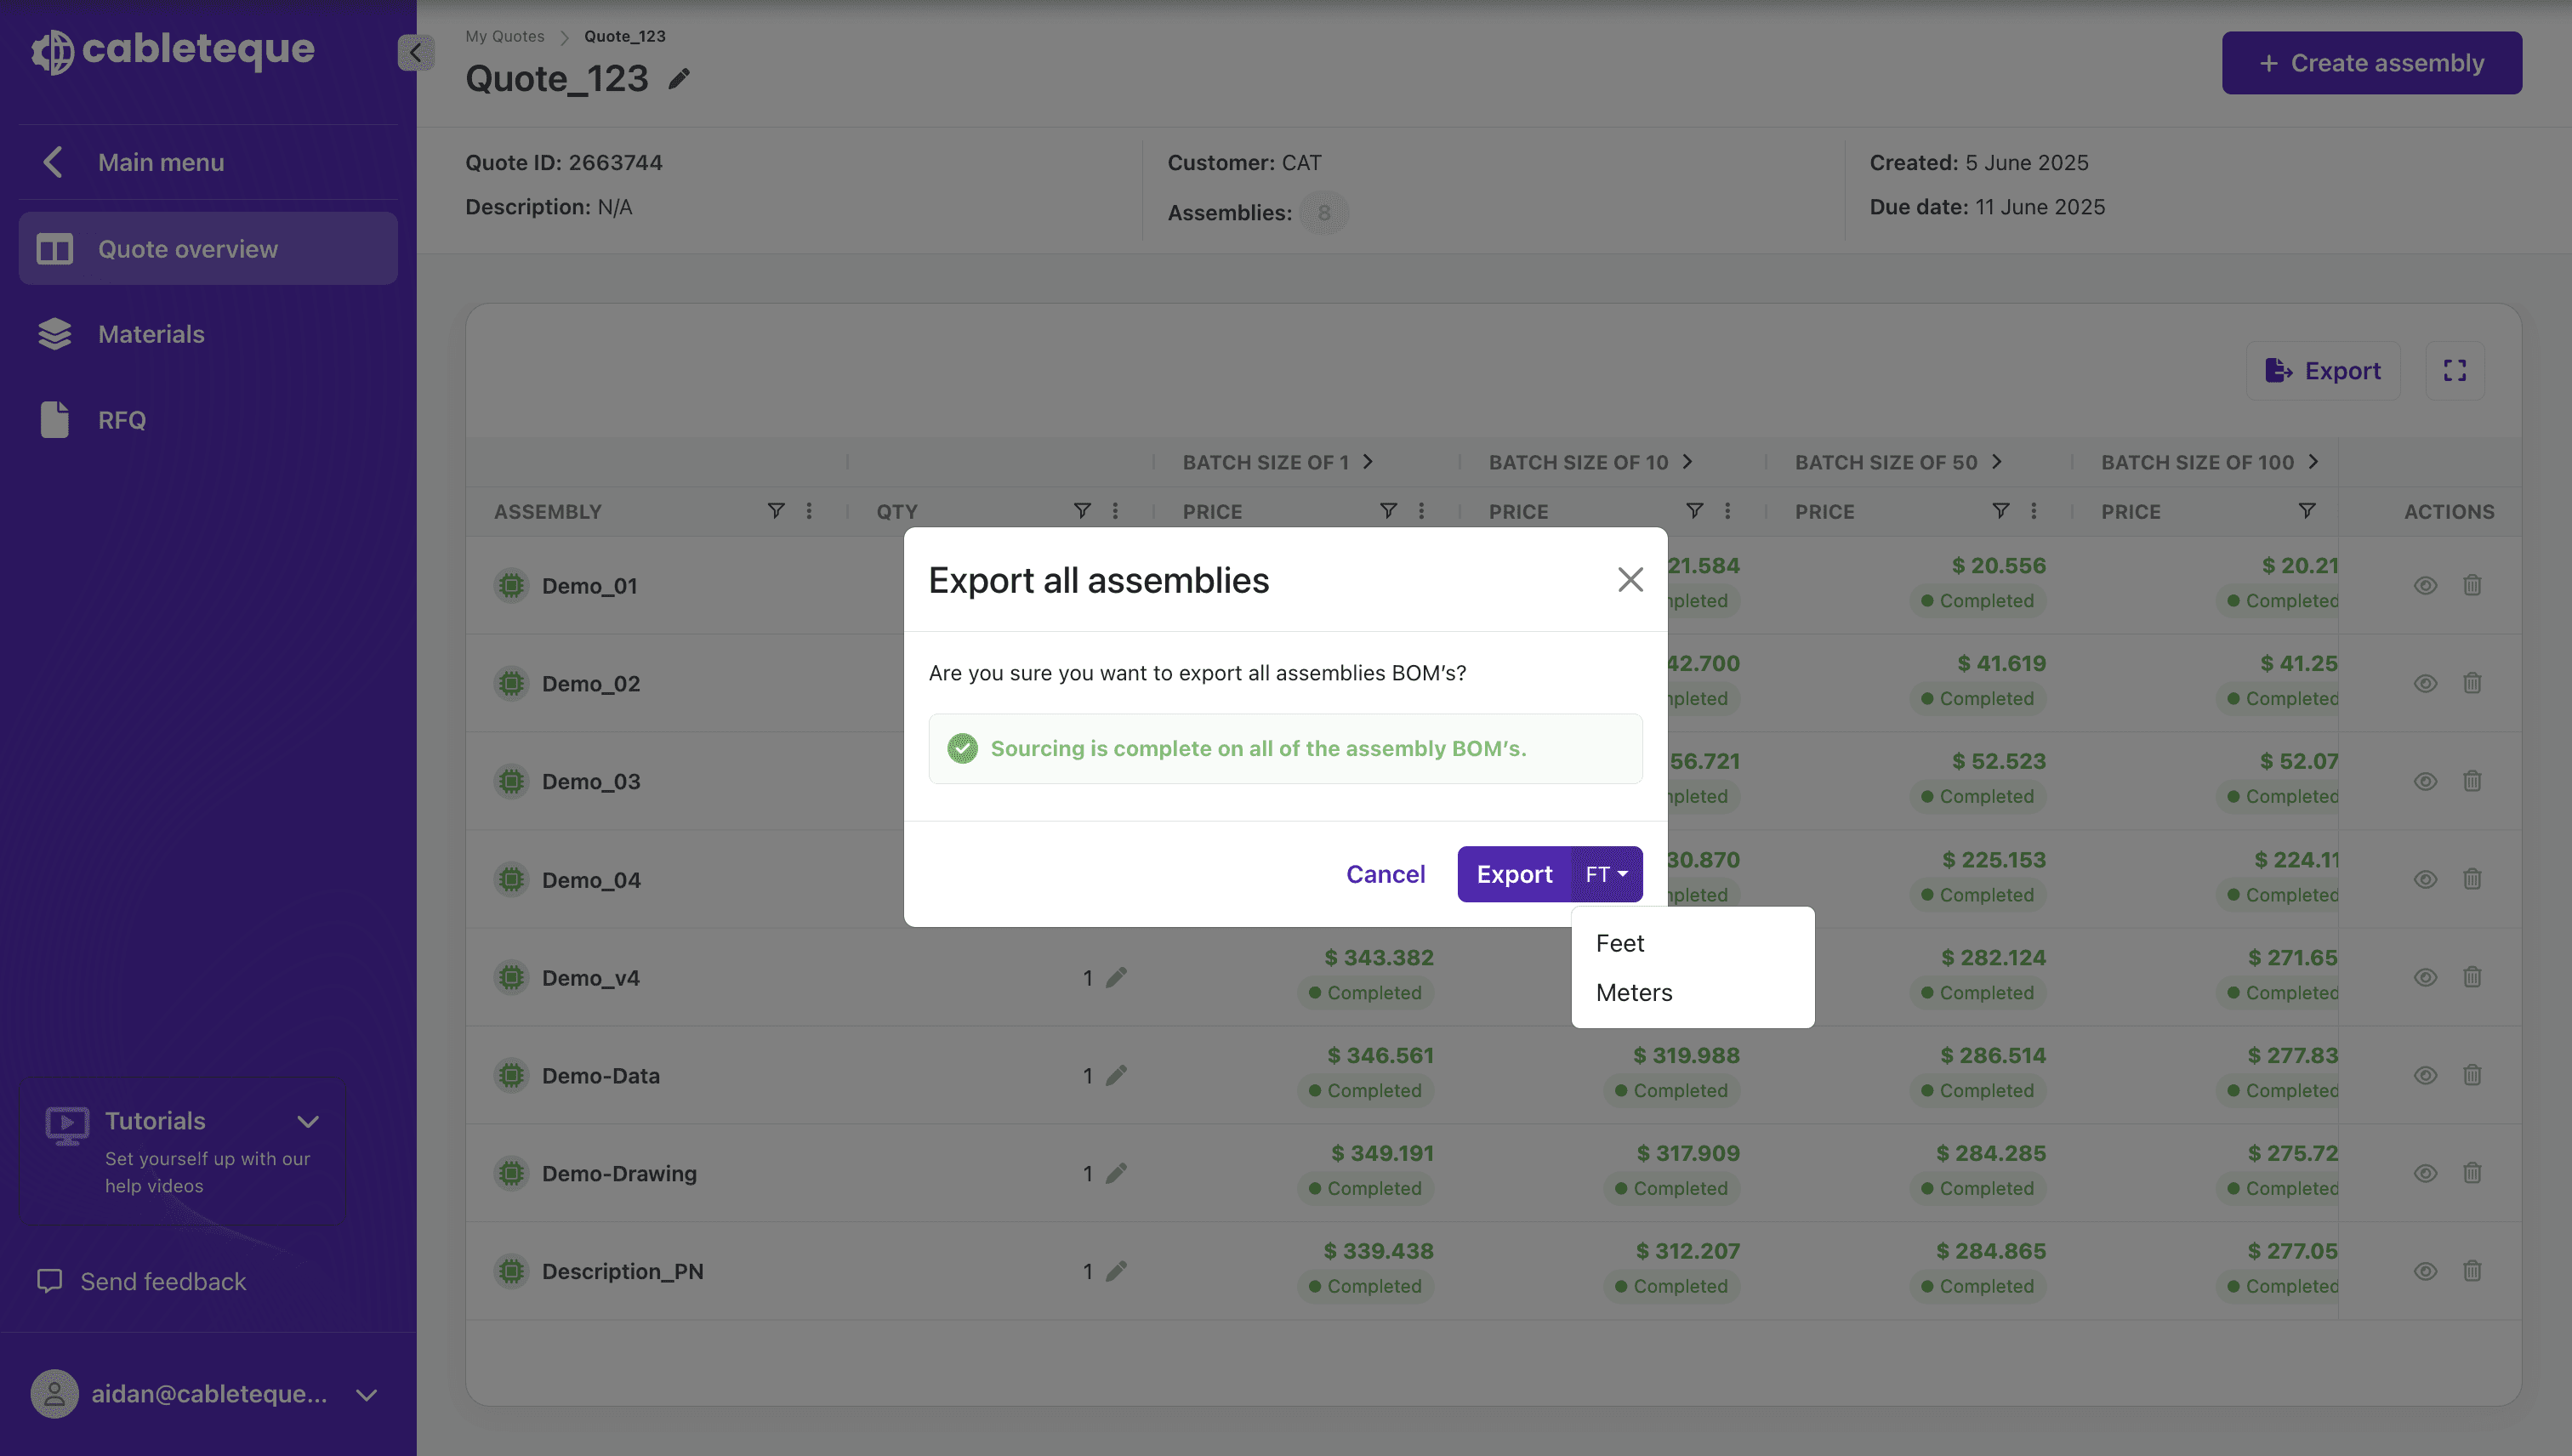Toggle view eye icon for Description_PN
The height and width of the screenshot is (1456, 2572).
(2425, 1271)
